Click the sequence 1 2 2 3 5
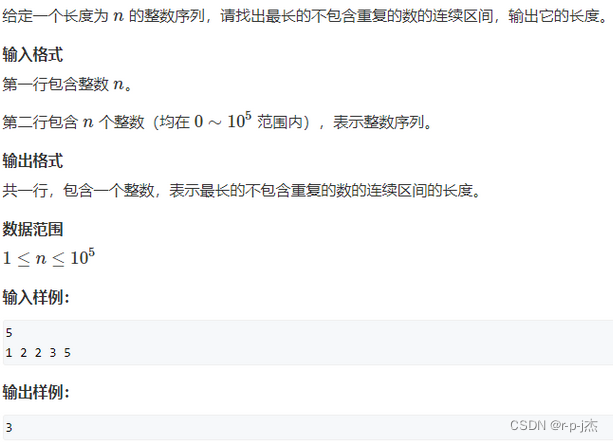The width and height of the screenshot is (613, 442). coord(38,353)
